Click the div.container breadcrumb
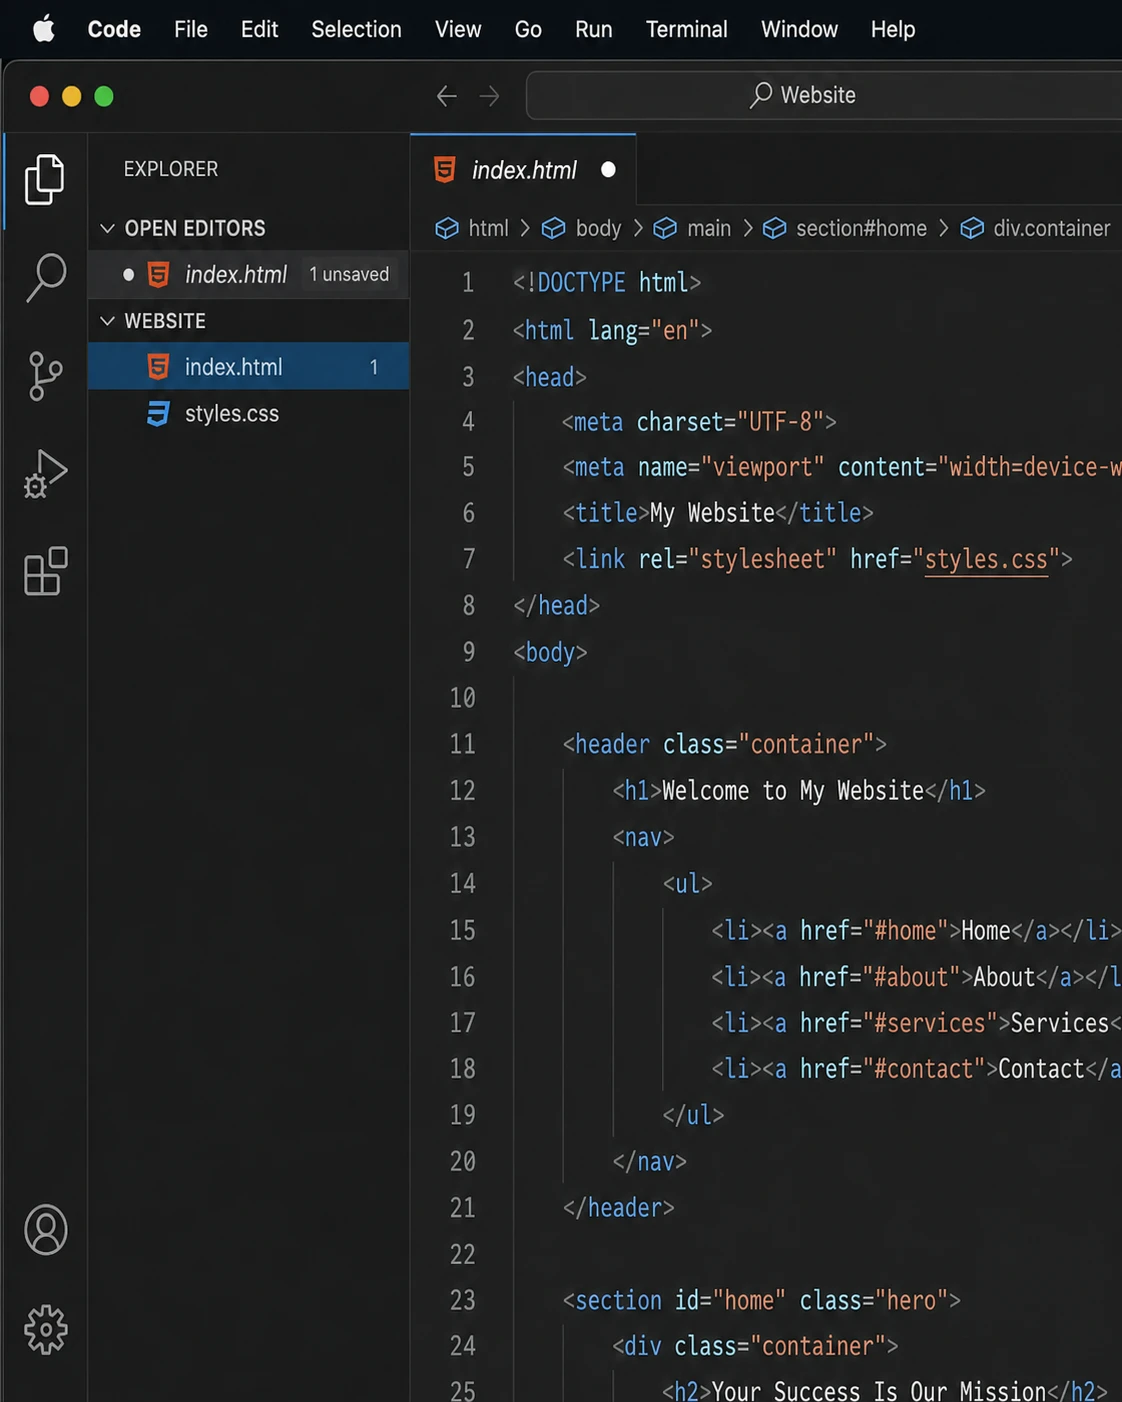The image size is (1122, 1402). click(1051, 228)
